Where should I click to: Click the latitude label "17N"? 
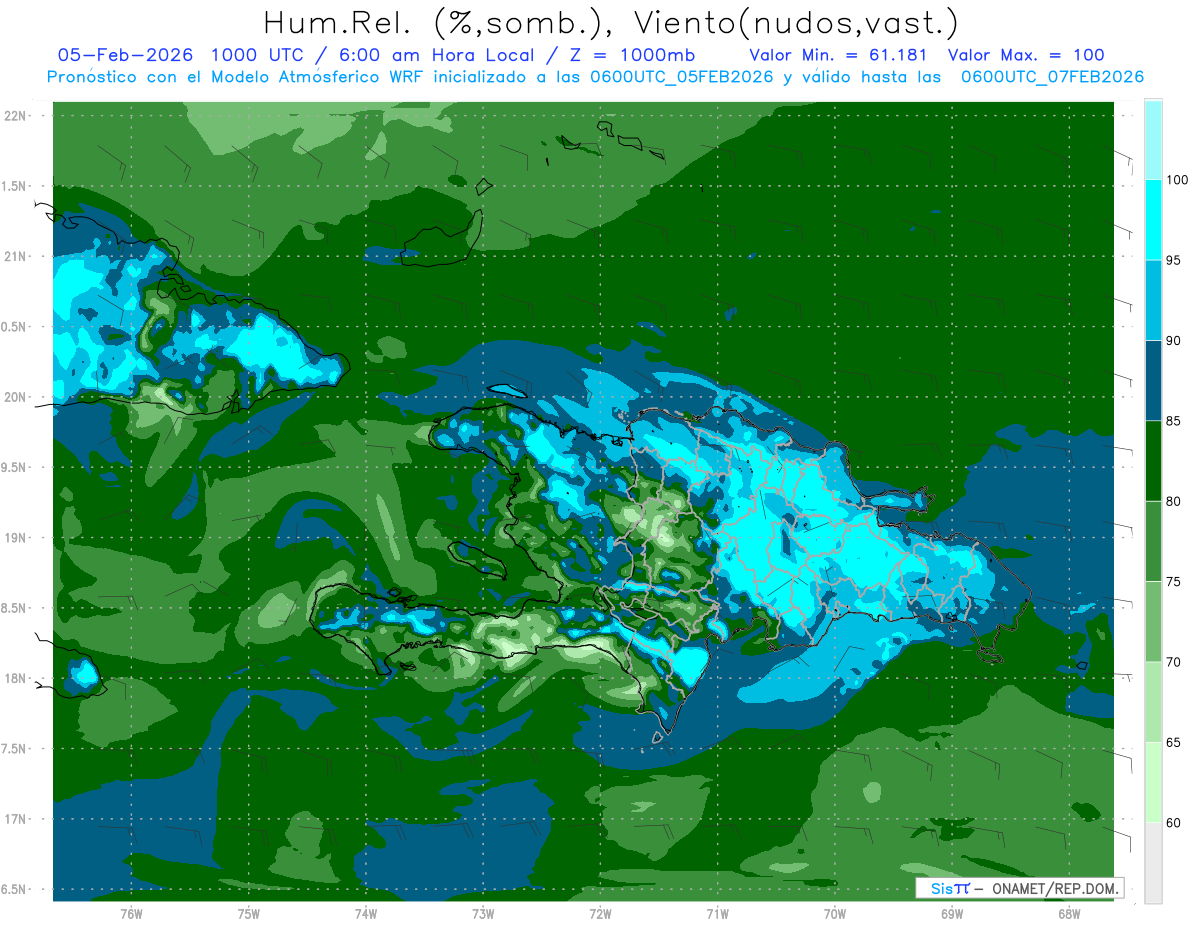(16, 819)
